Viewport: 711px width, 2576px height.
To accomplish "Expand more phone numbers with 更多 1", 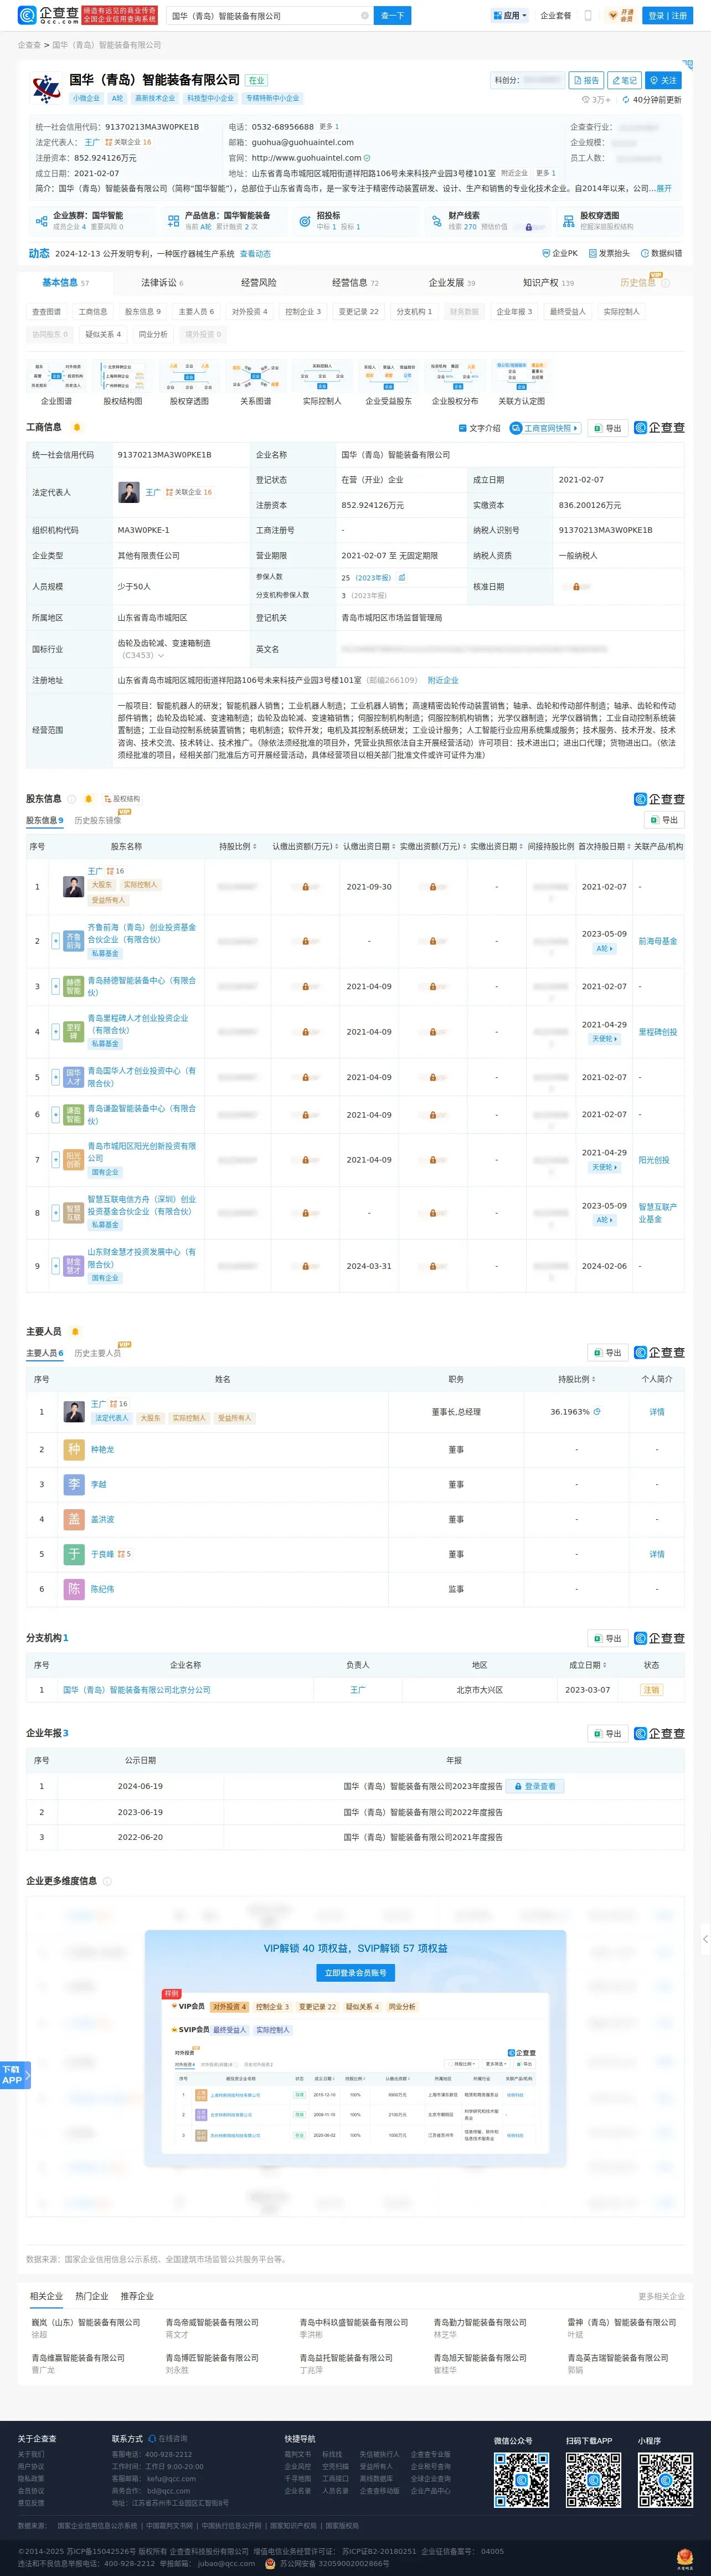I will 329,127.
